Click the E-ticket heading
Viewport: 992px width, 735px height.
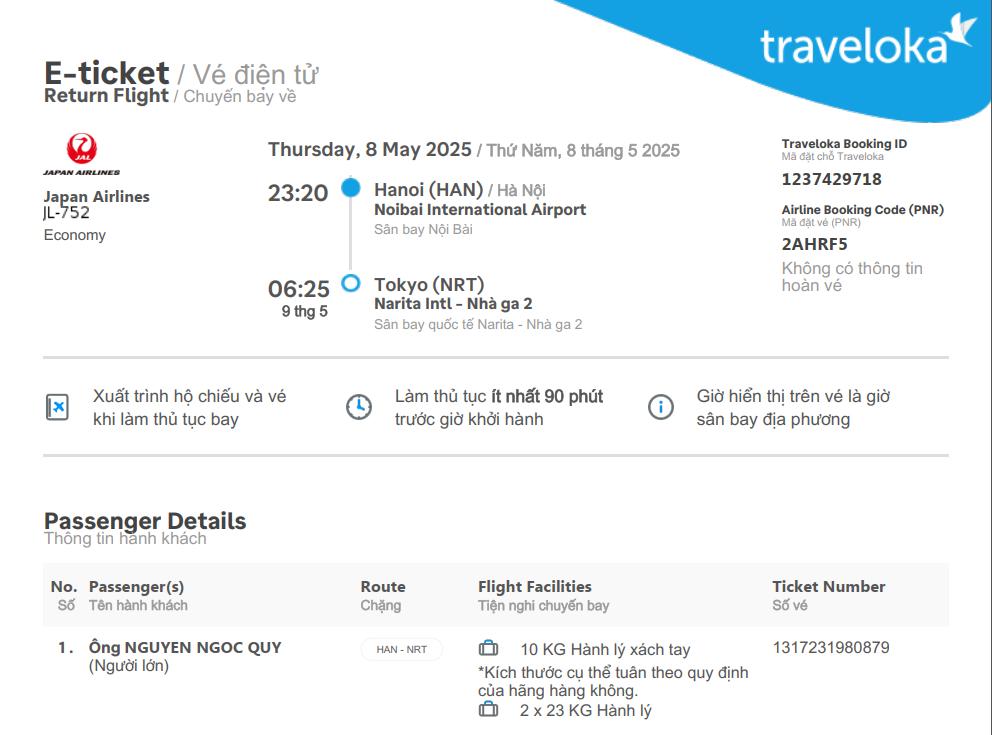click(x=107, y=73)
